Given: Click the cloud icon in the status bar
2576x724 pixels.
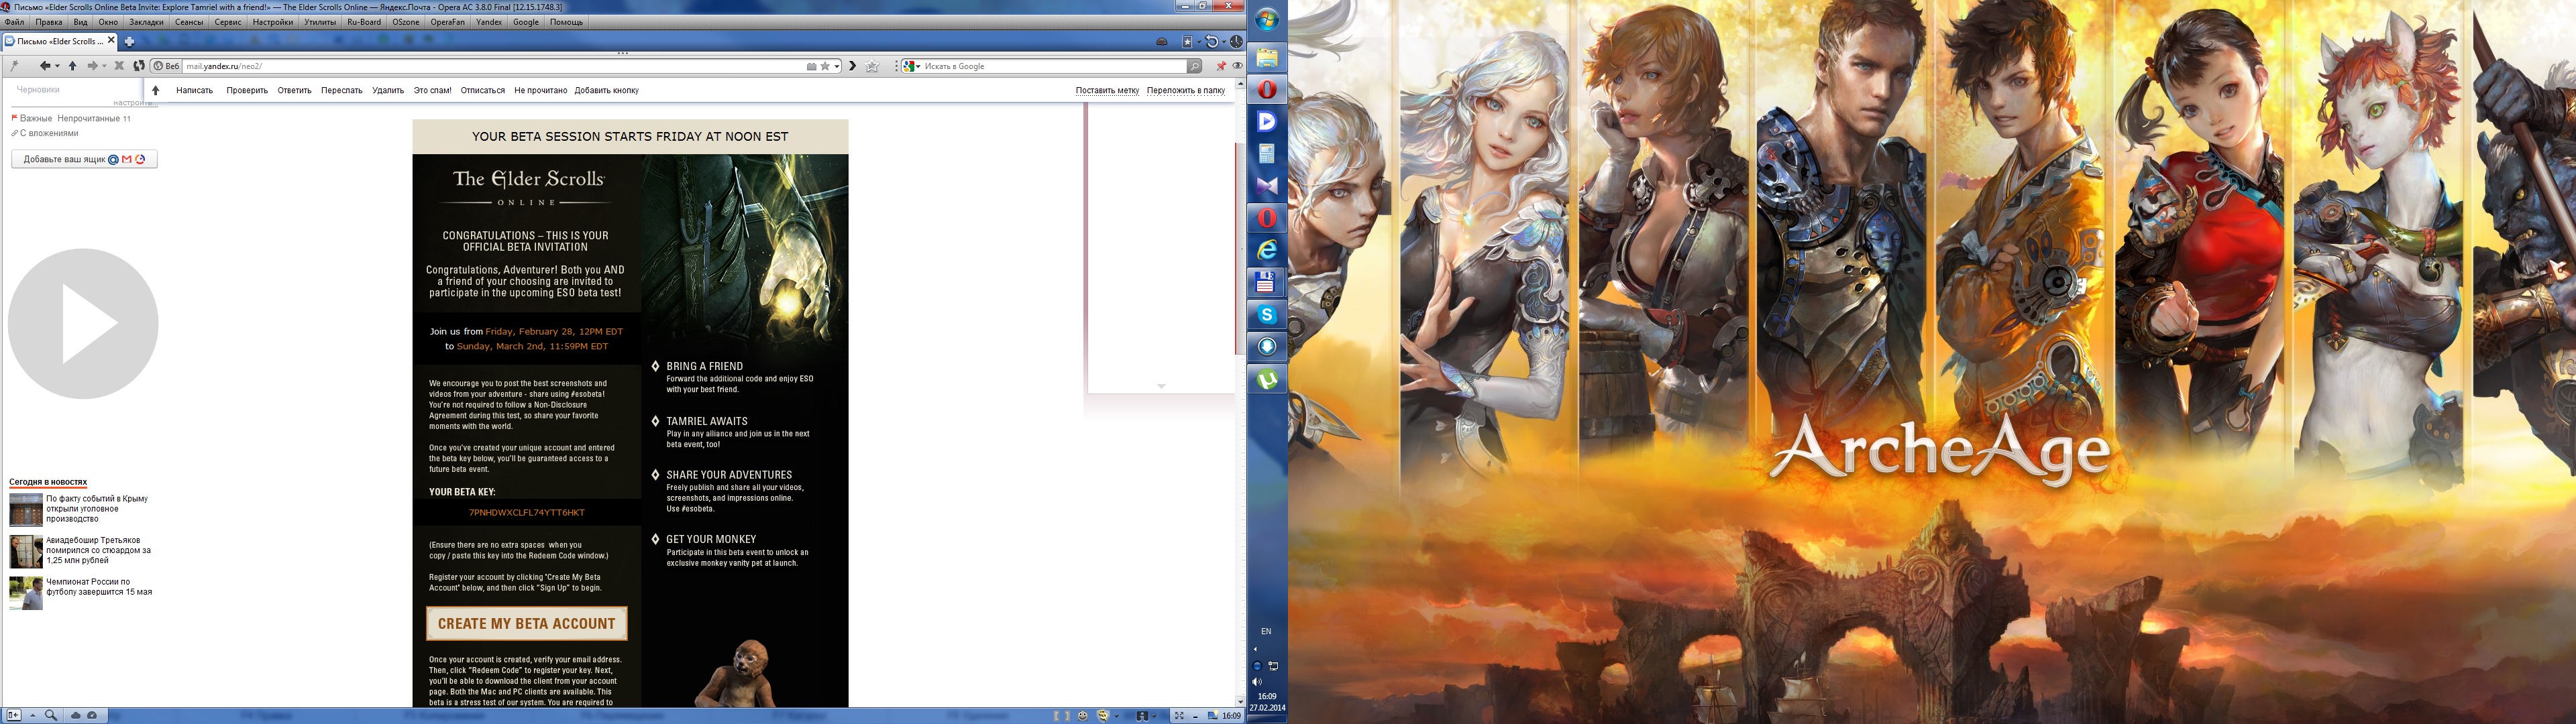Looking at the screenshot, I should tap(76, 715).
